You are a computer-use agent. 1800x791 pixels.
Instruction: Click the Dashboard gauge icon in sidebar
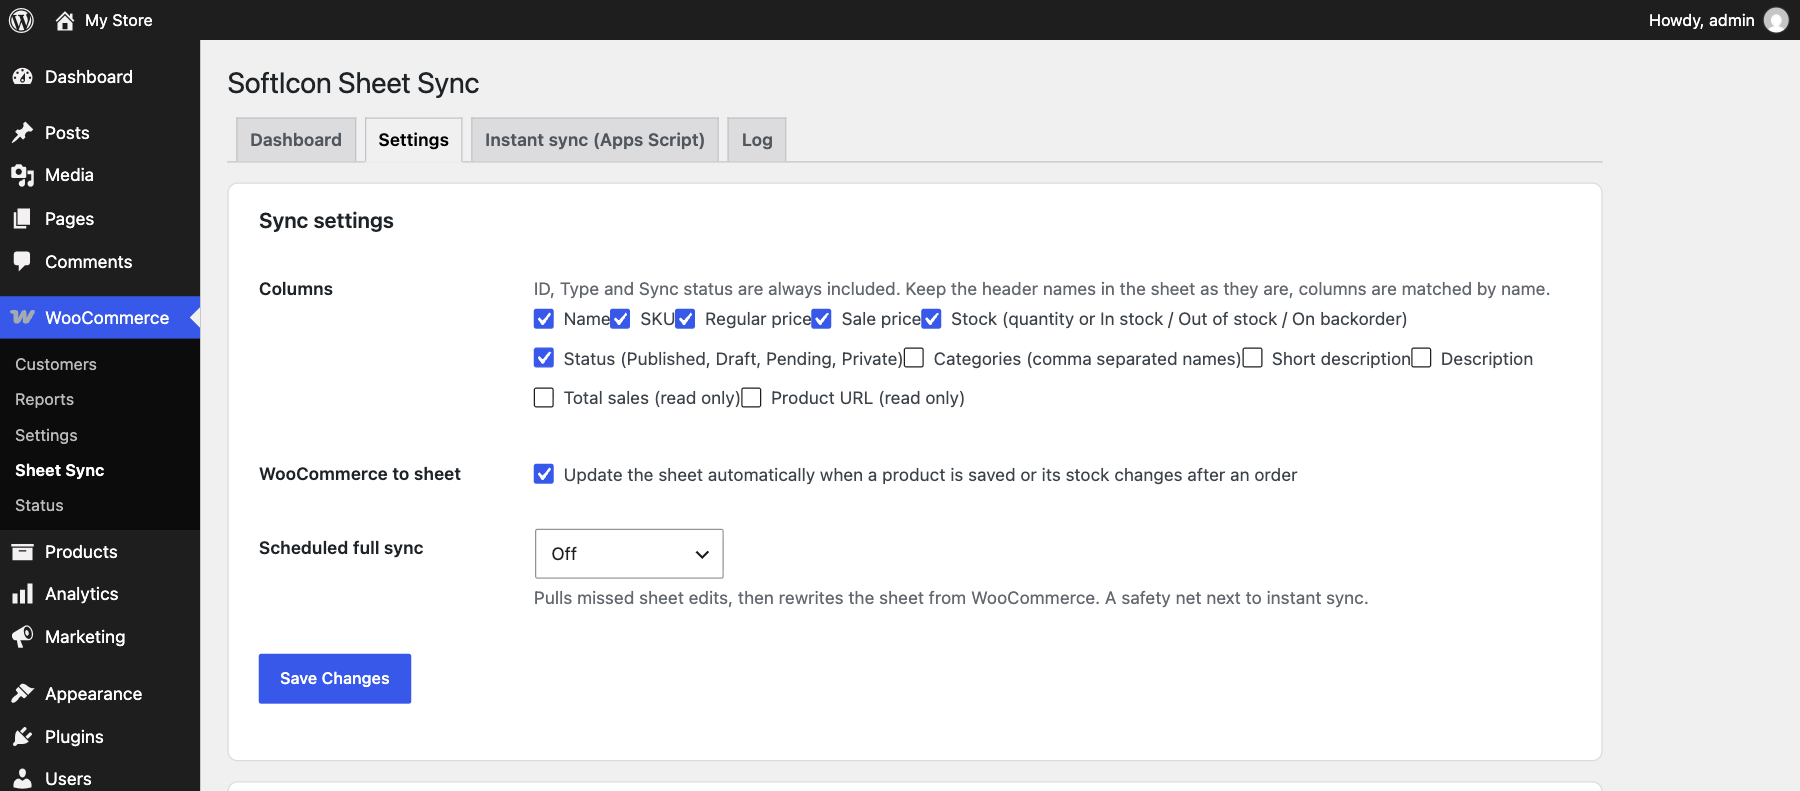coord(22,77)
